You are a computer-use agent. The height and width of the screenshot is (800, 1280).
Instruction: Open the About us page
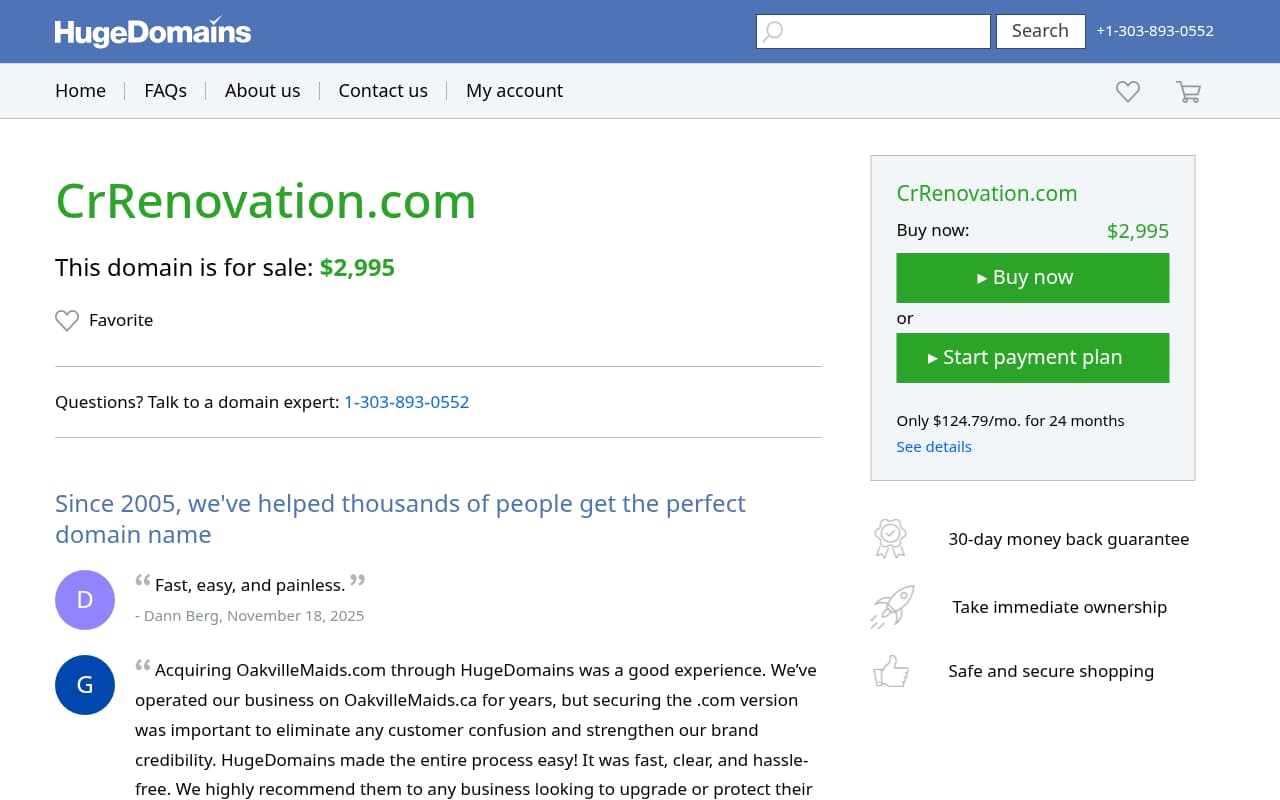(x=262, y=91)
